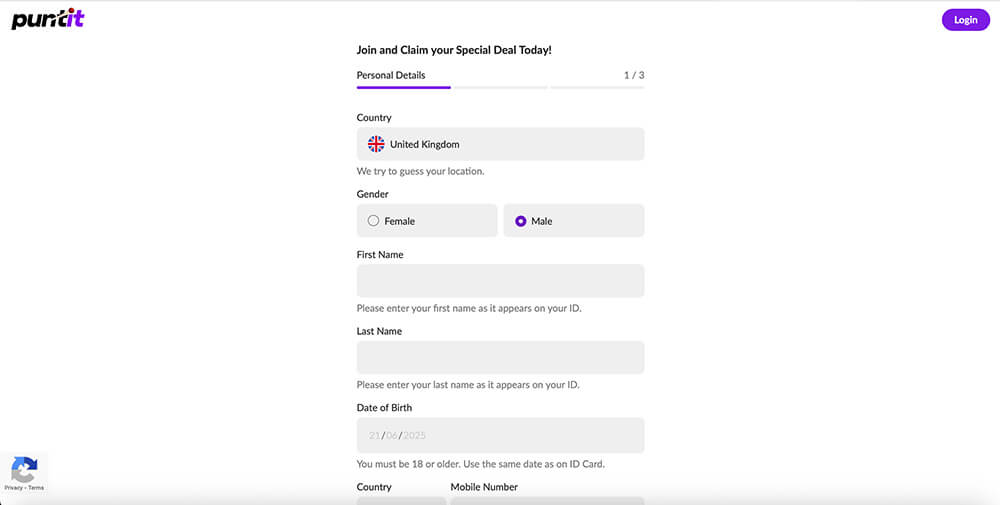This screenshot has height=505, width=1000.
Task: Click the third step progress bar segment
Action: pyautogui.click(x=597, y=87)
